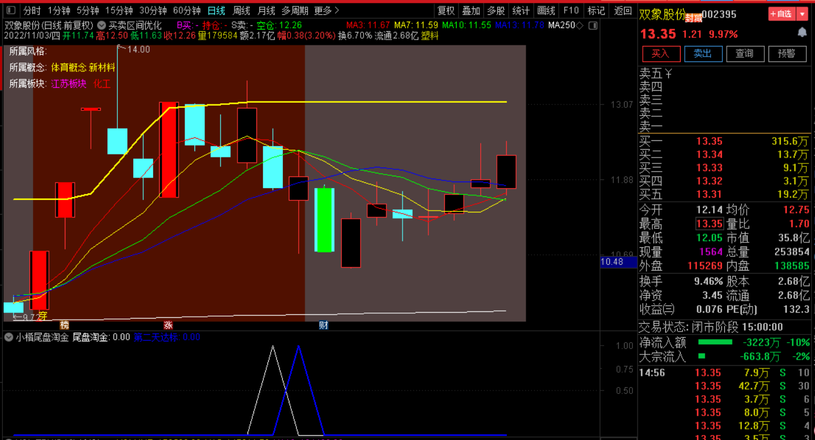Collapse the 小精尾盘淘金 indicator panel
This screenshot has width=815, height=440.
9,338
